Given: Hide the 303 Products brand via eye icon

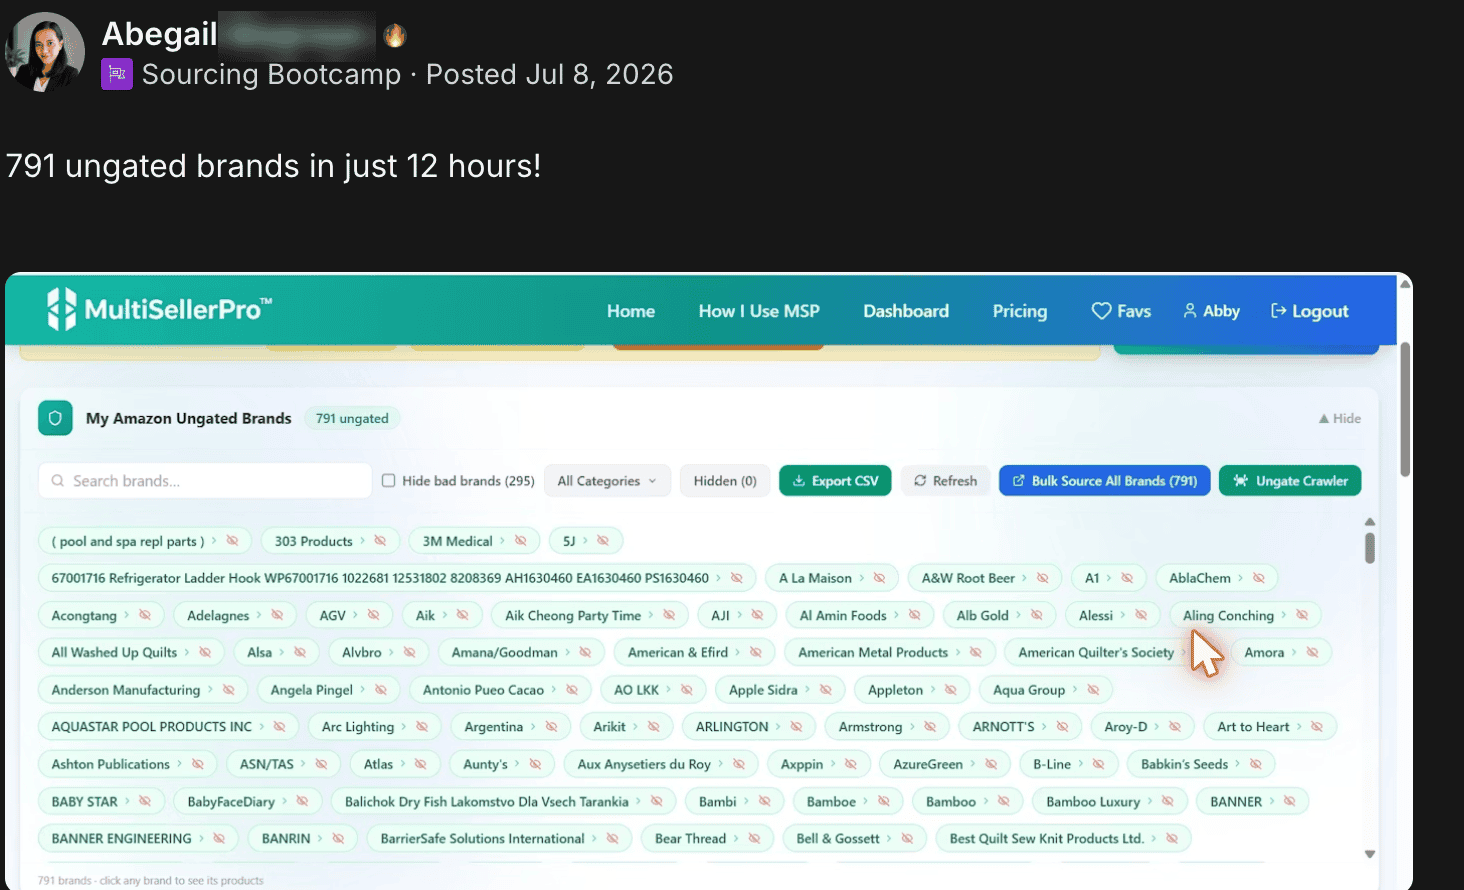Looking at the screenshot, I should point(380,541).
